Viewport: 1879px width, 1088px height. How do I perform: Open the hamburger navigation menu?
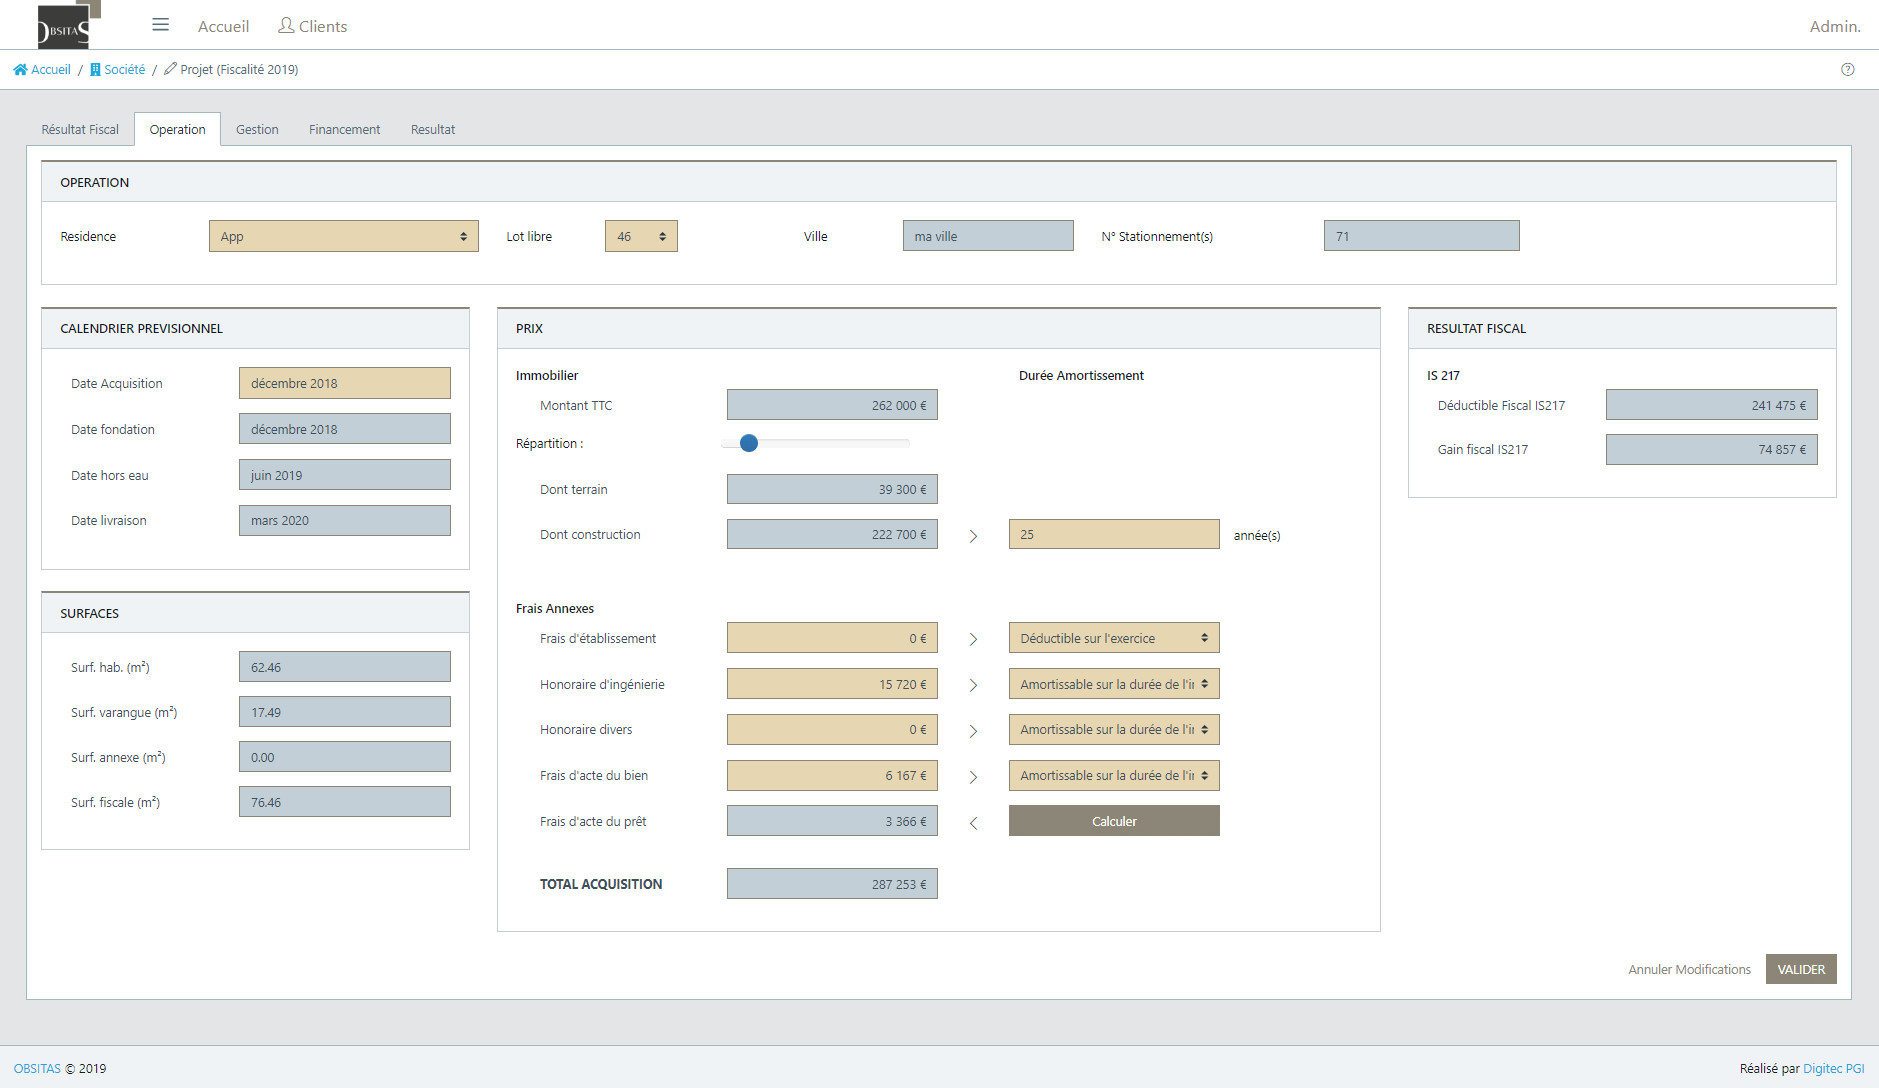coord(160,24)
